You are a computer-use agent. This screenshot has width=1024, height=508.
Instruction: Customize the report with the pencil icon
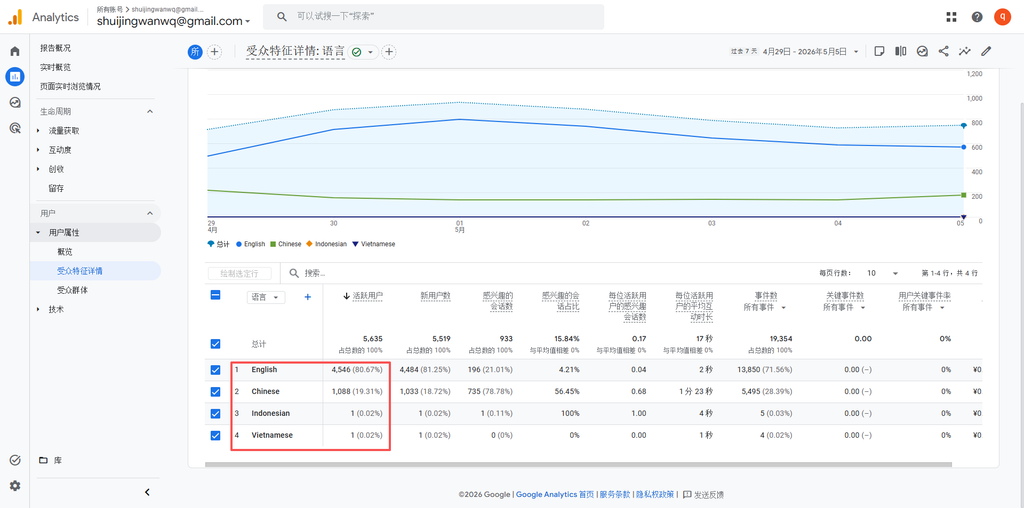click(986, 51)
